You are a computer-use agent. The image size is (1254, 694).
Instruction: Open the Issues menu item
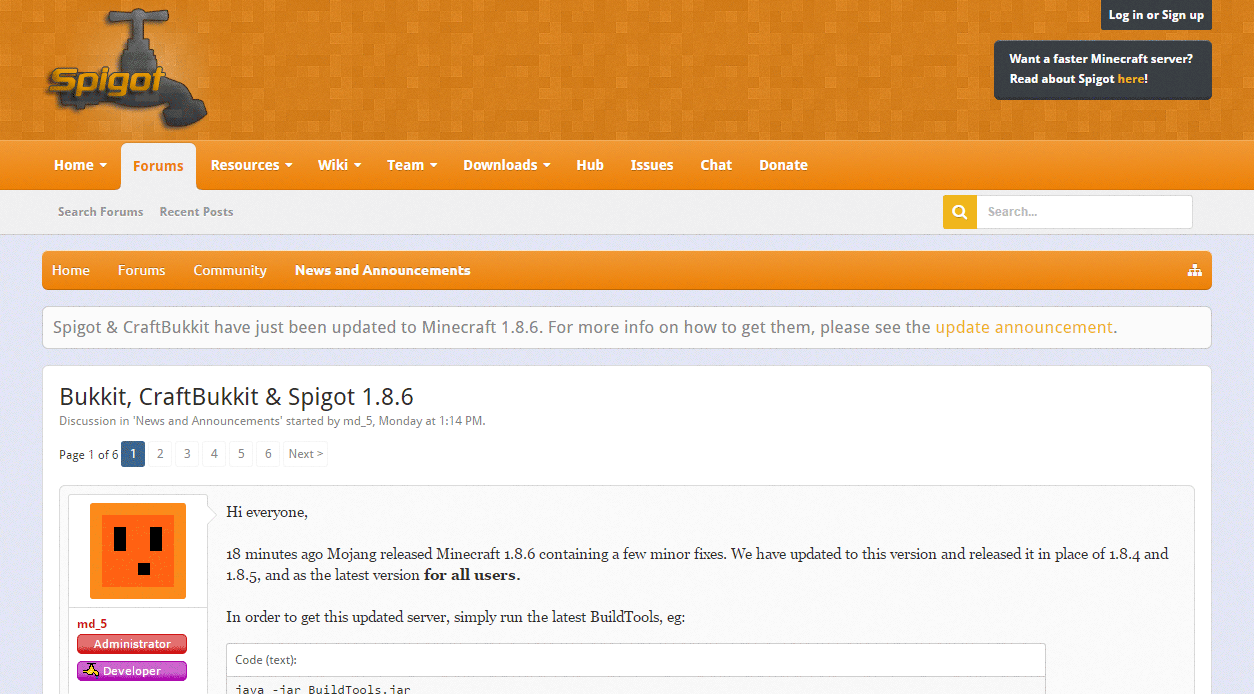pyautogui.click(x=652, y=165)
